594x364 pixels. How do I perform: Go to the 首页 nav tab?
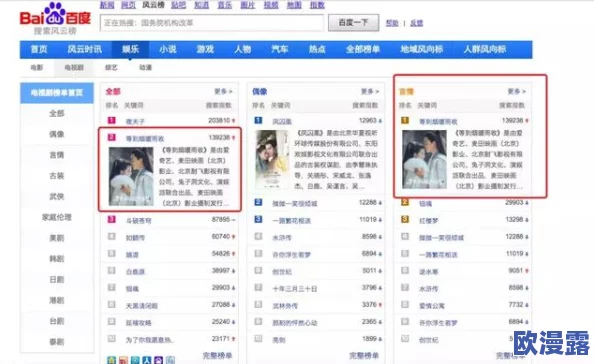click(39, 49)
